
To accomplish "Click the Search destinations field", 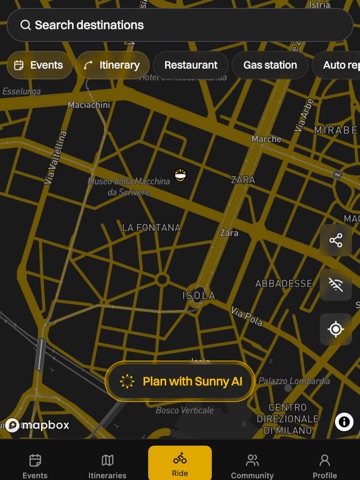I will [x=180, y=25].
